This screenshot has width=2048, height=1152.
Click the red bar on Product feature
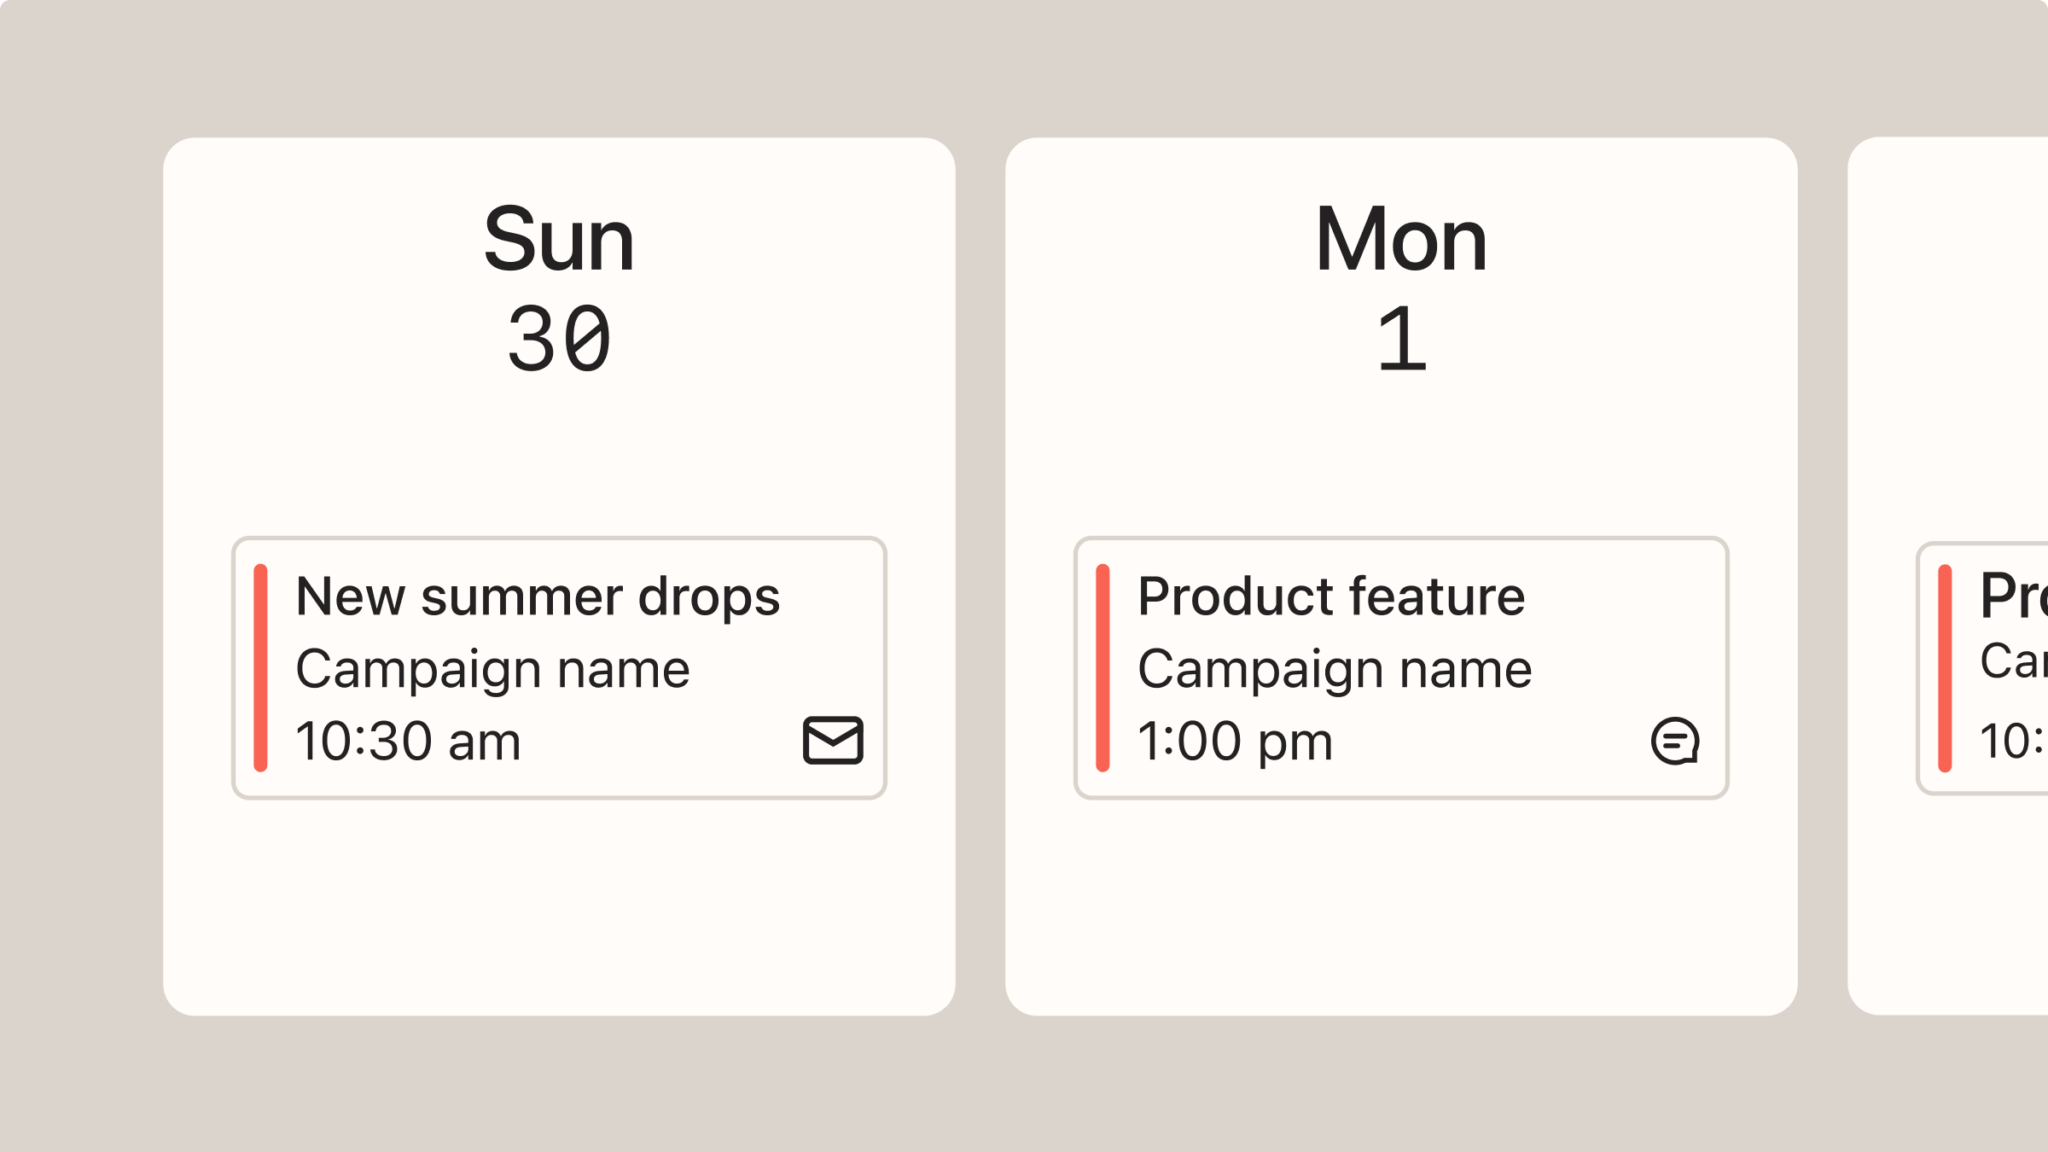(1103, 668)
